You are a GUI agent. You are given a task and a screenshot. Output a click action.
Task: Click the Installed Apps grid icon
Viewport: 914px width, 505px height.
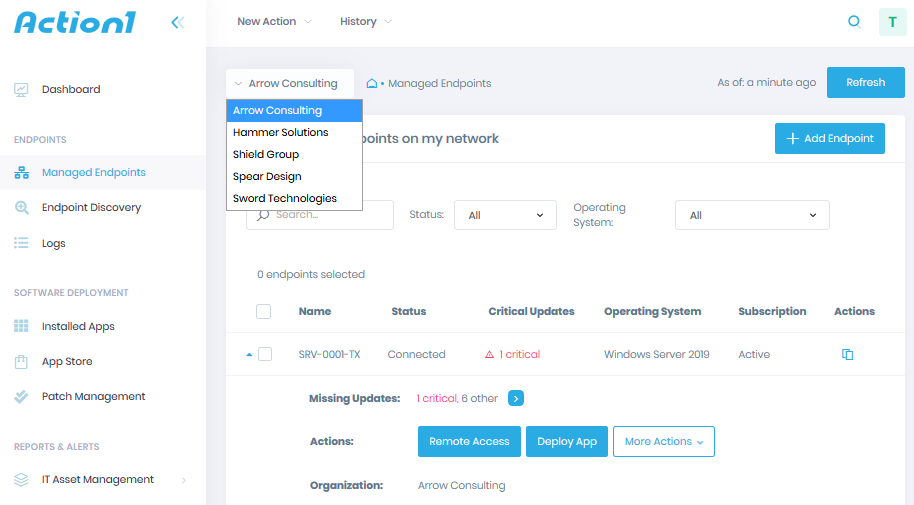(x=21, y=326)
